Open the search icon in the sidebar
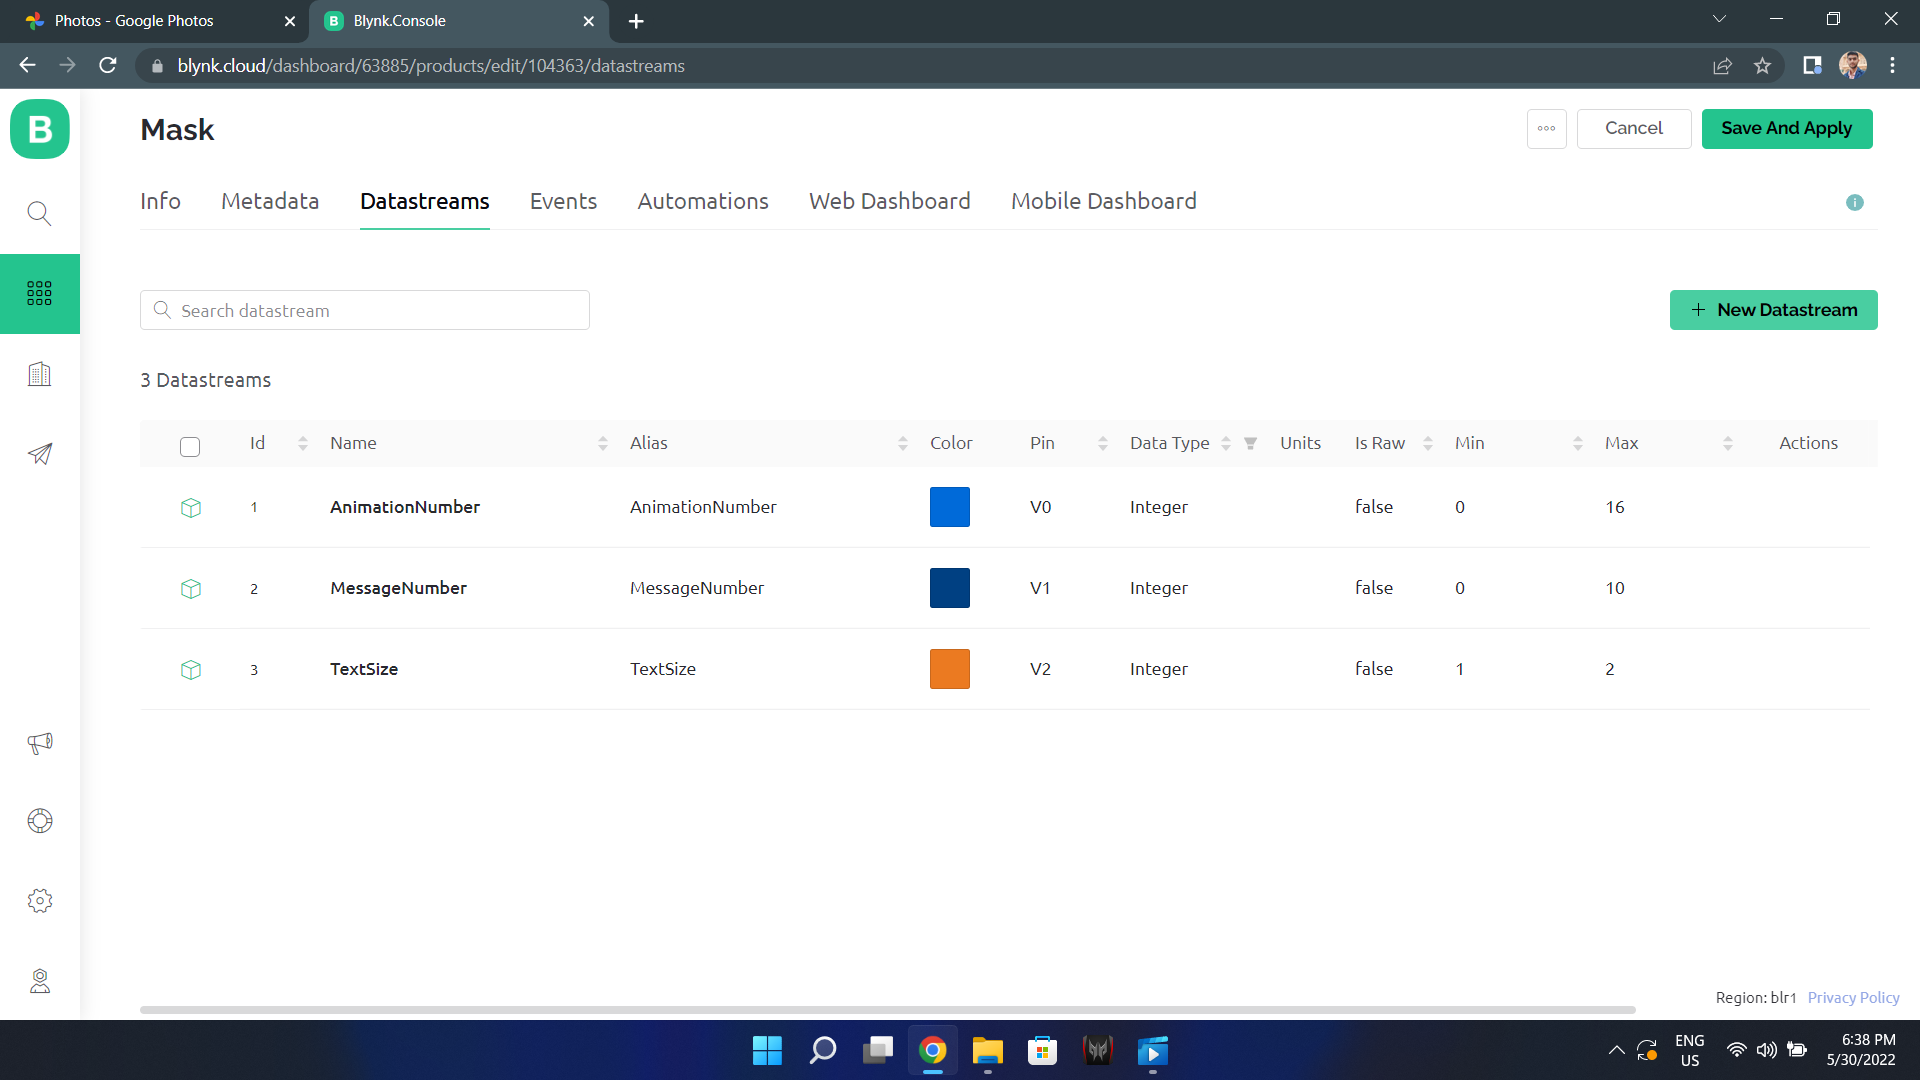1920x1080 pixels. (39, 213)
